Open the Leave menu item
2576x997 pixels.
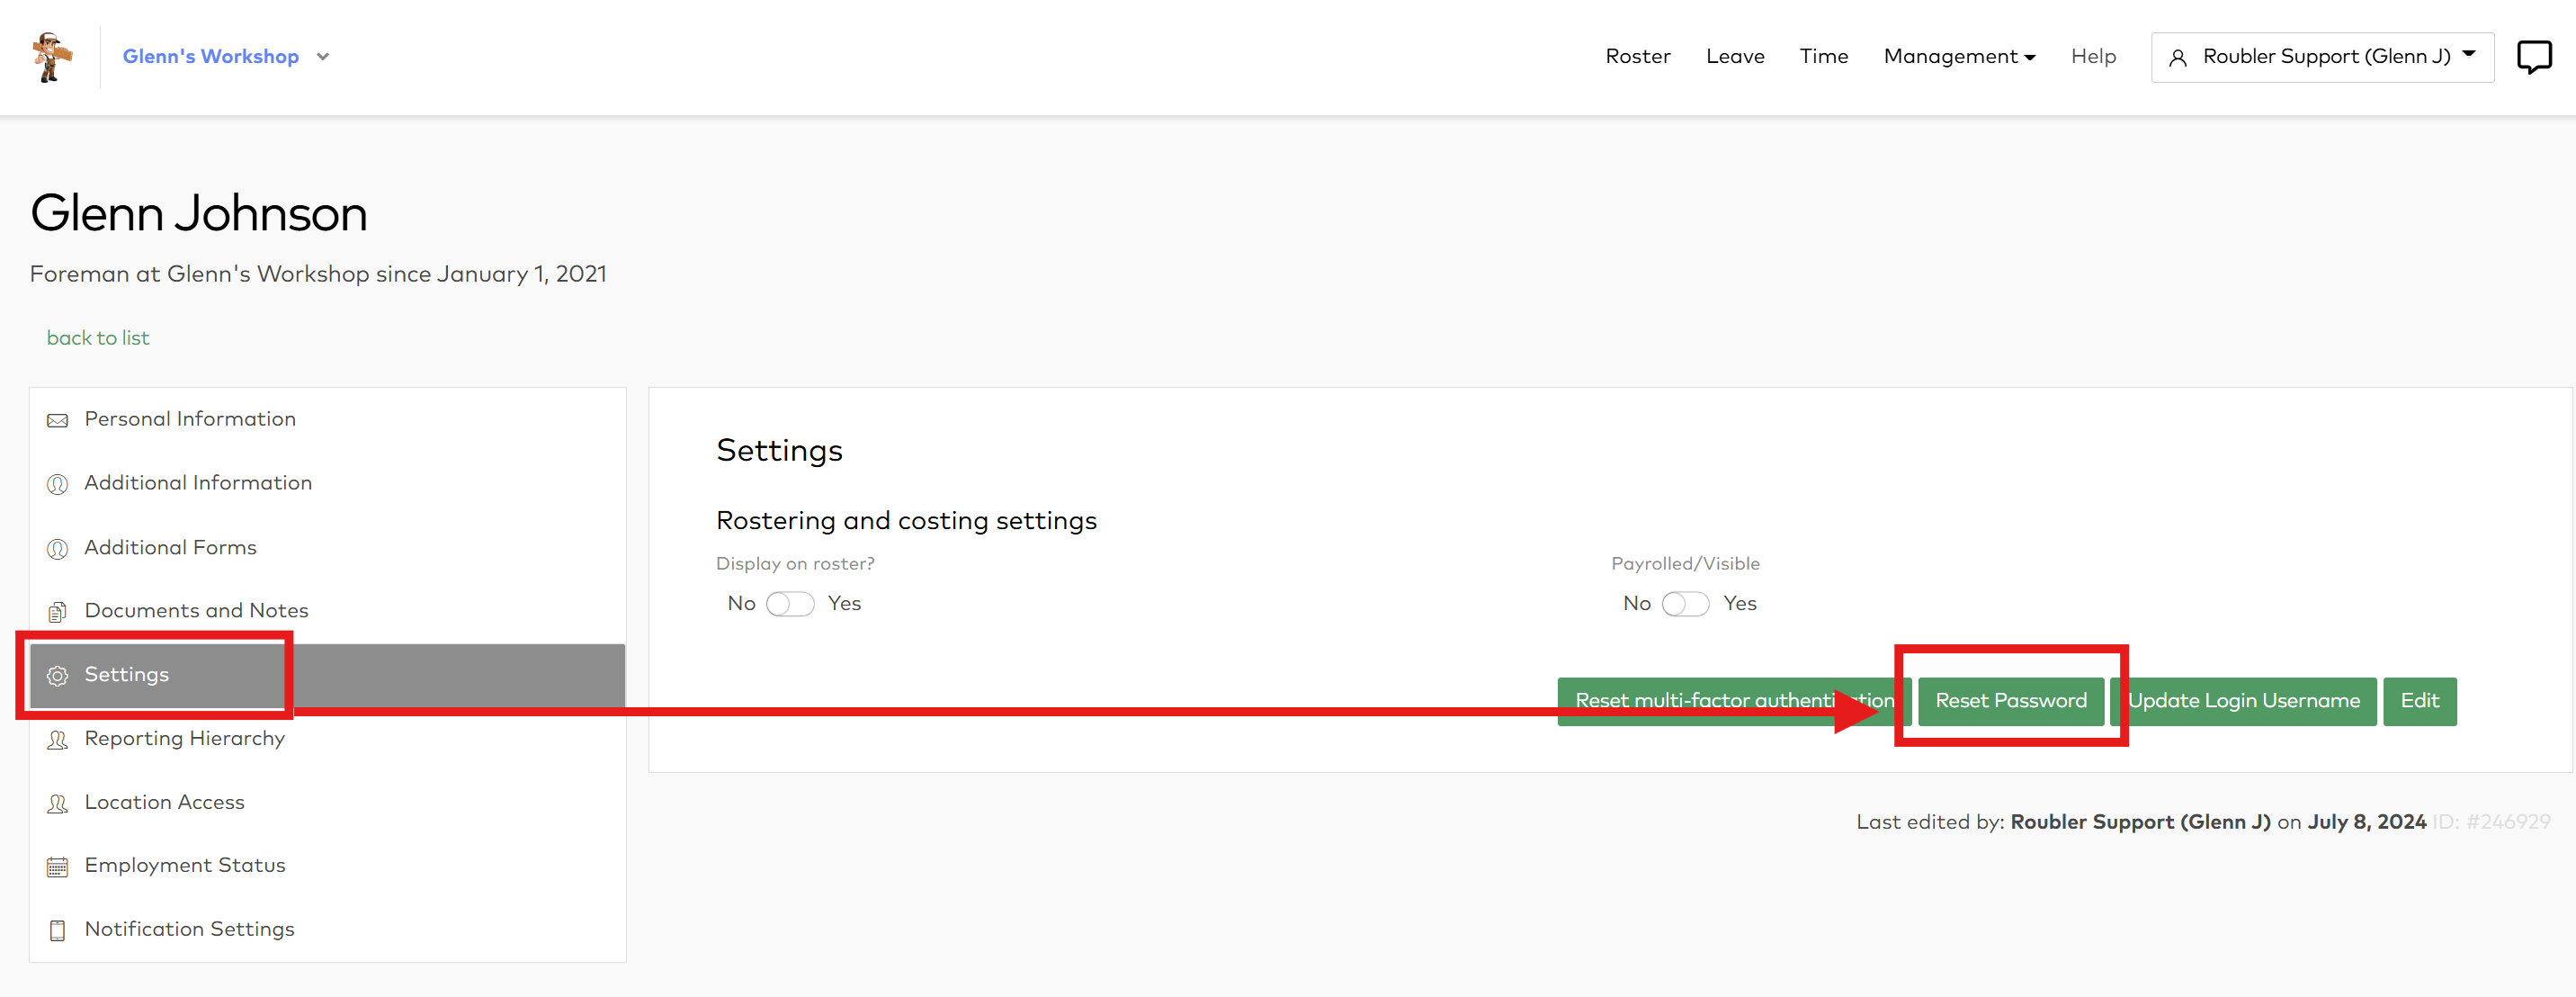[1734, 57]
